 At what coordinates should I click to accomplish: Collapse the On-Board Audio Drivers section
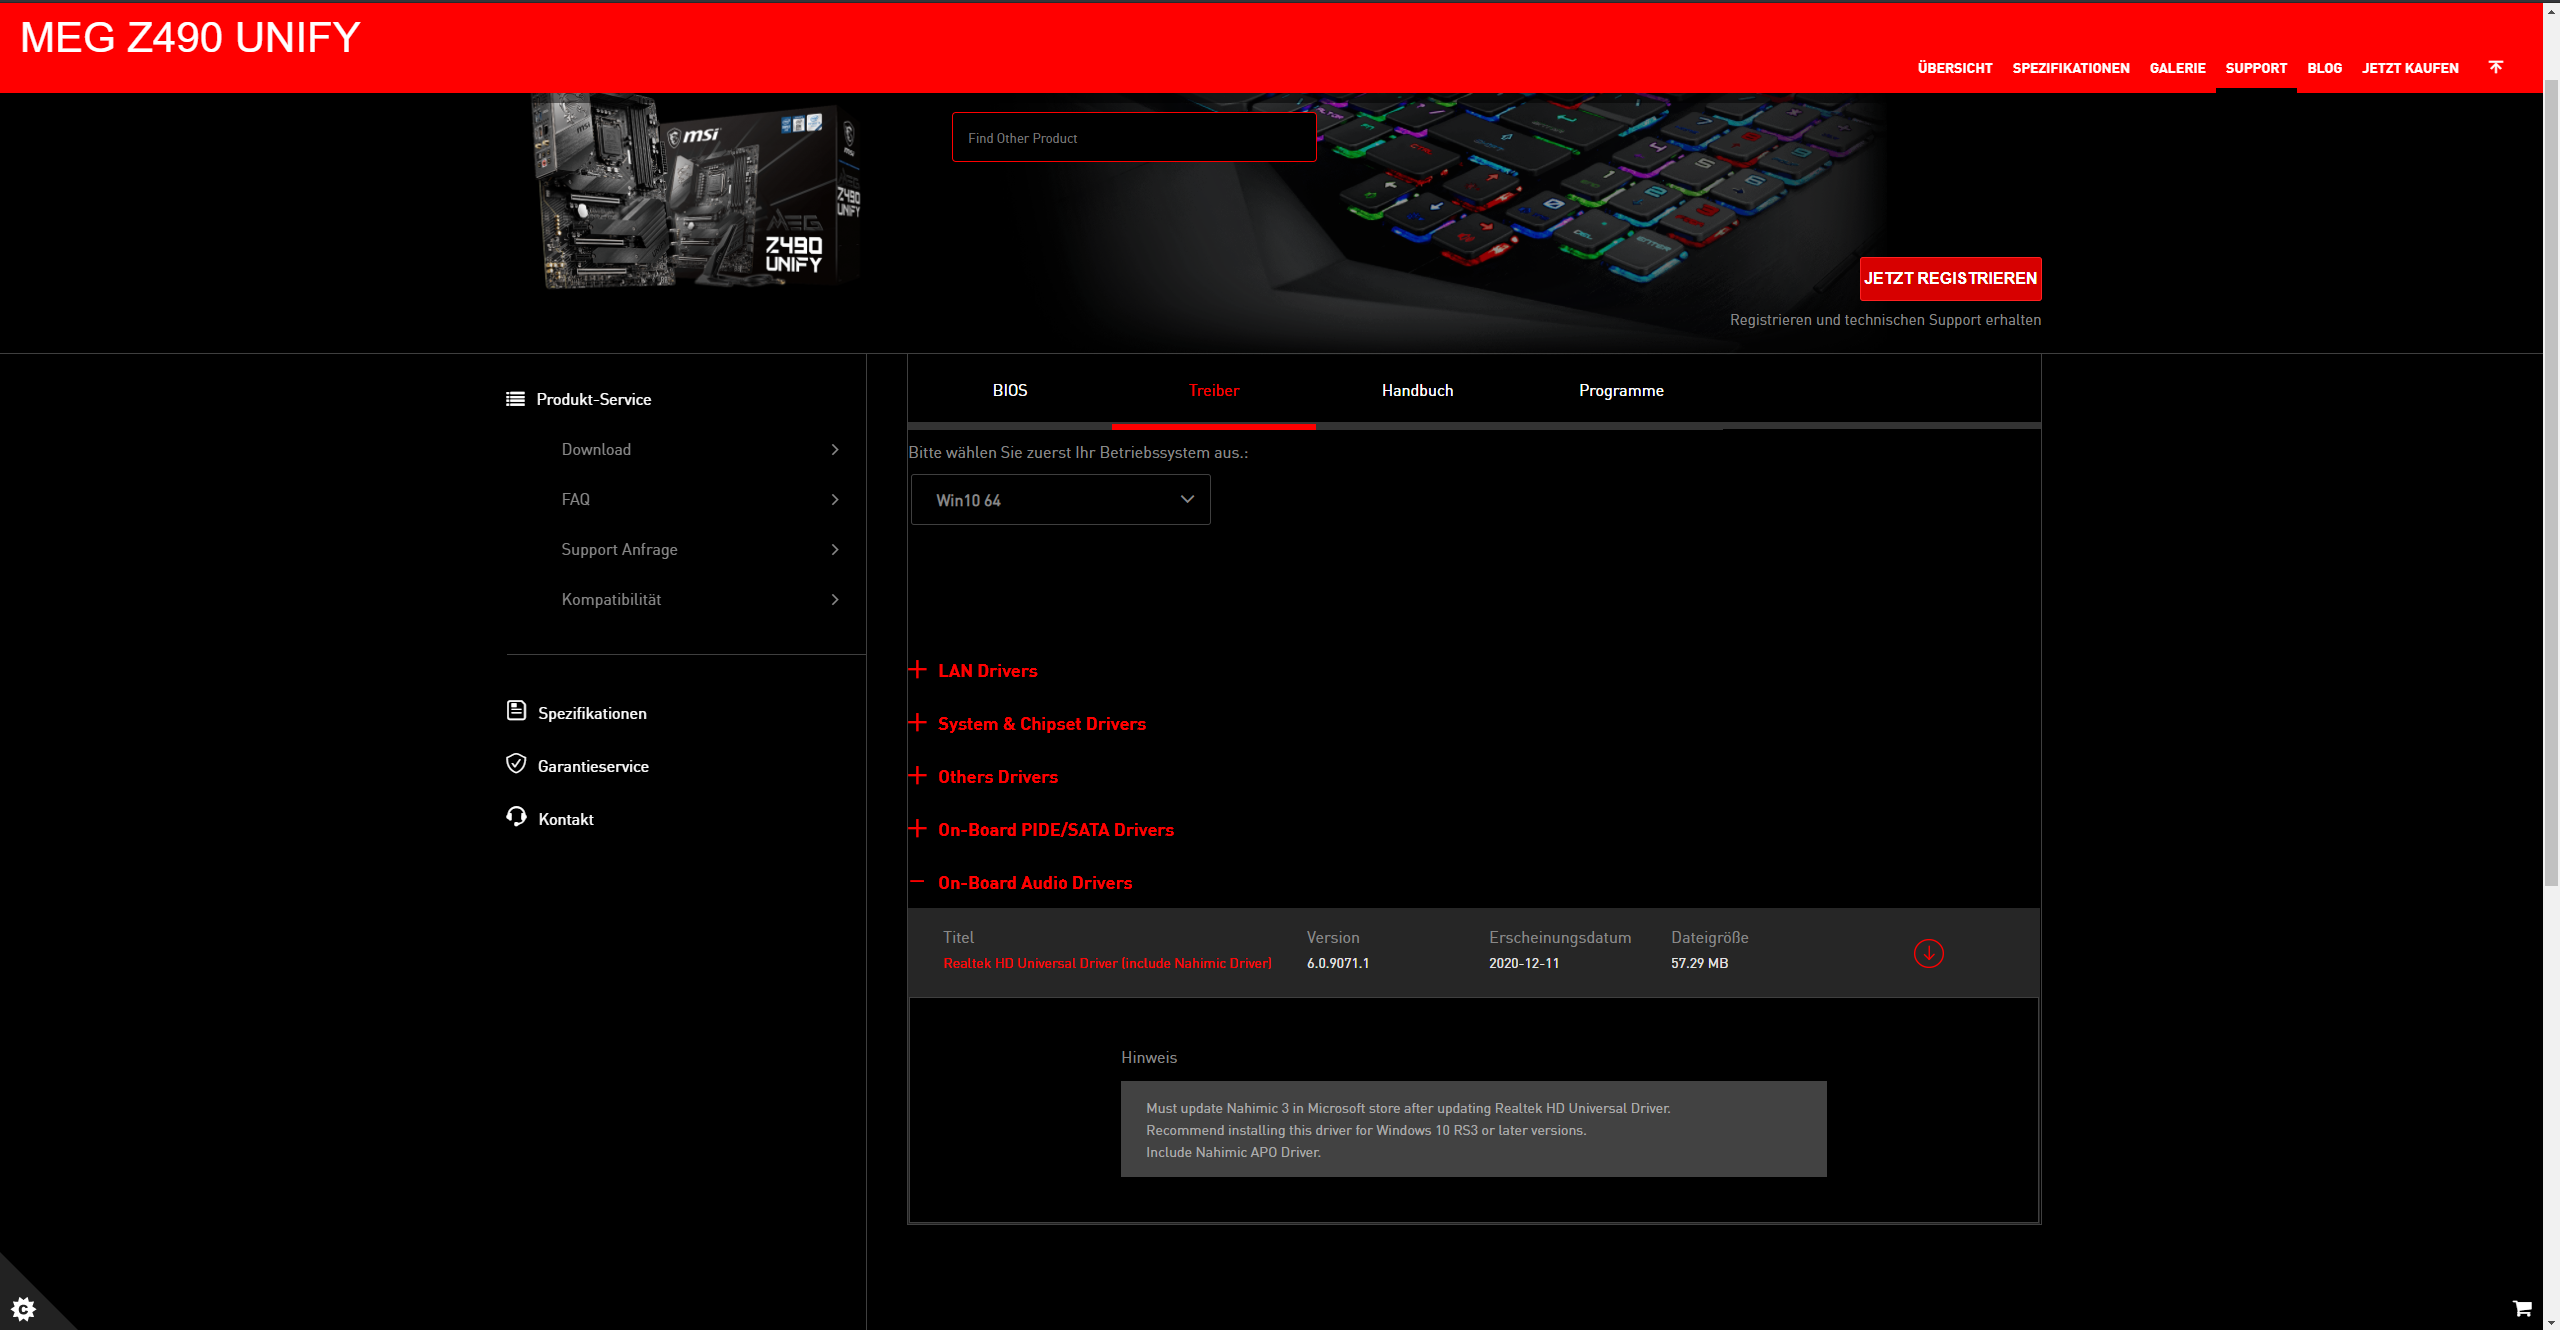[1034, 883]
